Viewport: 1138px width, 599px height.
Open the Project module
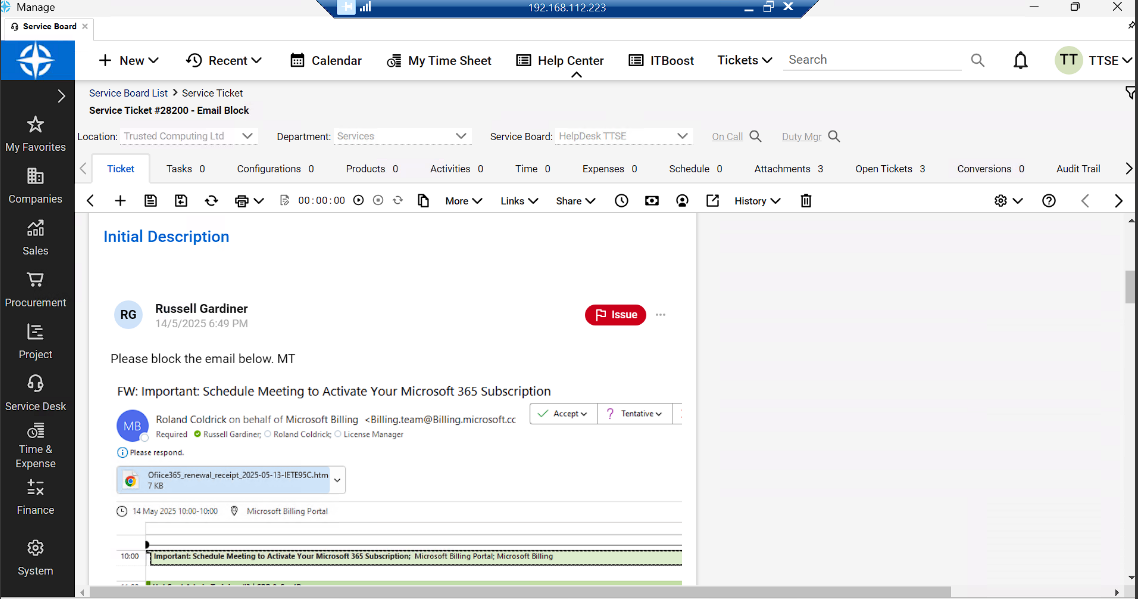point(36,342)
